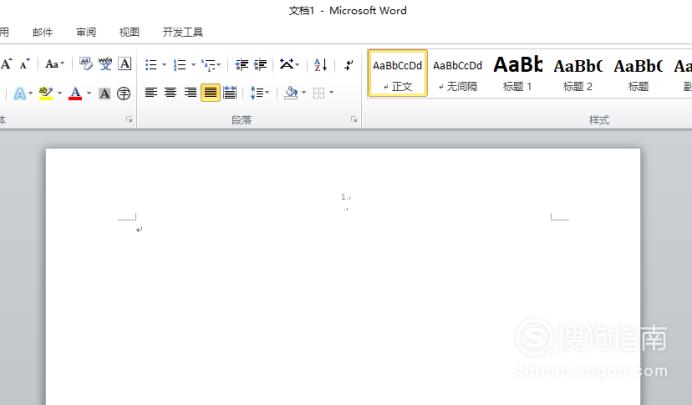
Task: Select the 正文 style
Action: click(398, 73)
